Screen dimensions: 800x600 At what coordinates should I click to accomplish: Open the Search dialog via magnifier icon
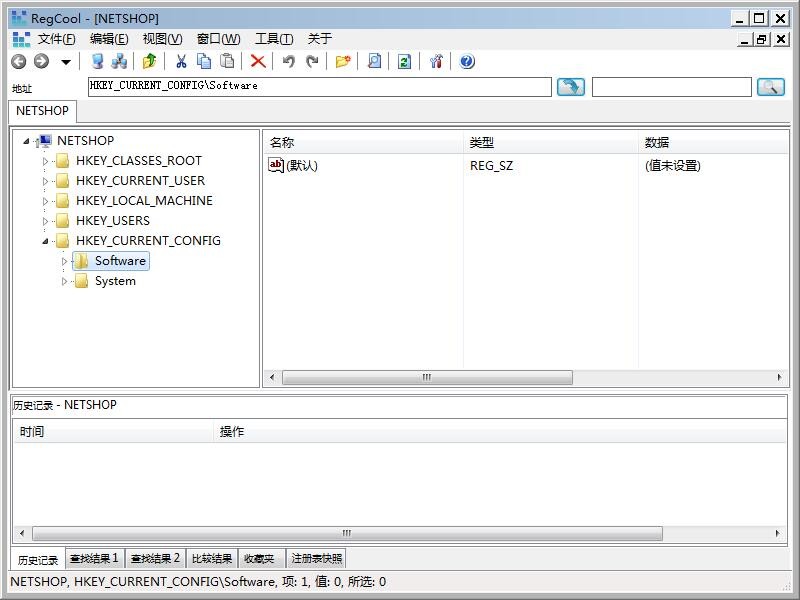pos(371,62)
